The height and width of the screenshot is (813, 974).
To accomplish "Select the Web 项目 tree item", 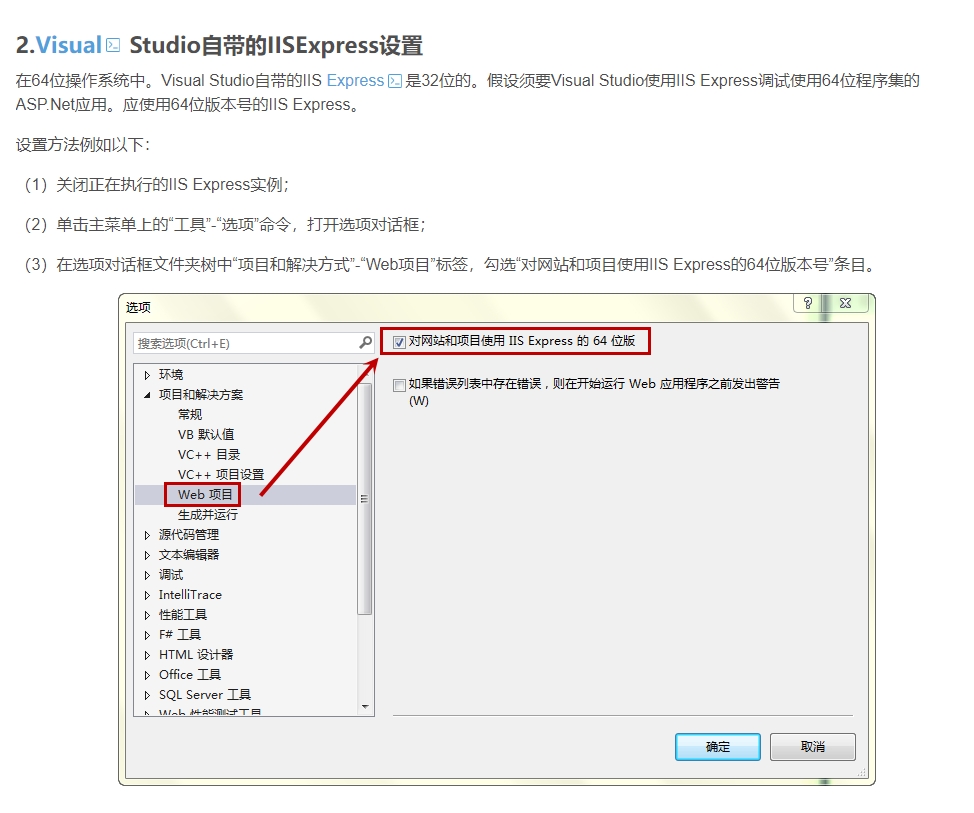I will pyautogui.click(x=205, y=495).
